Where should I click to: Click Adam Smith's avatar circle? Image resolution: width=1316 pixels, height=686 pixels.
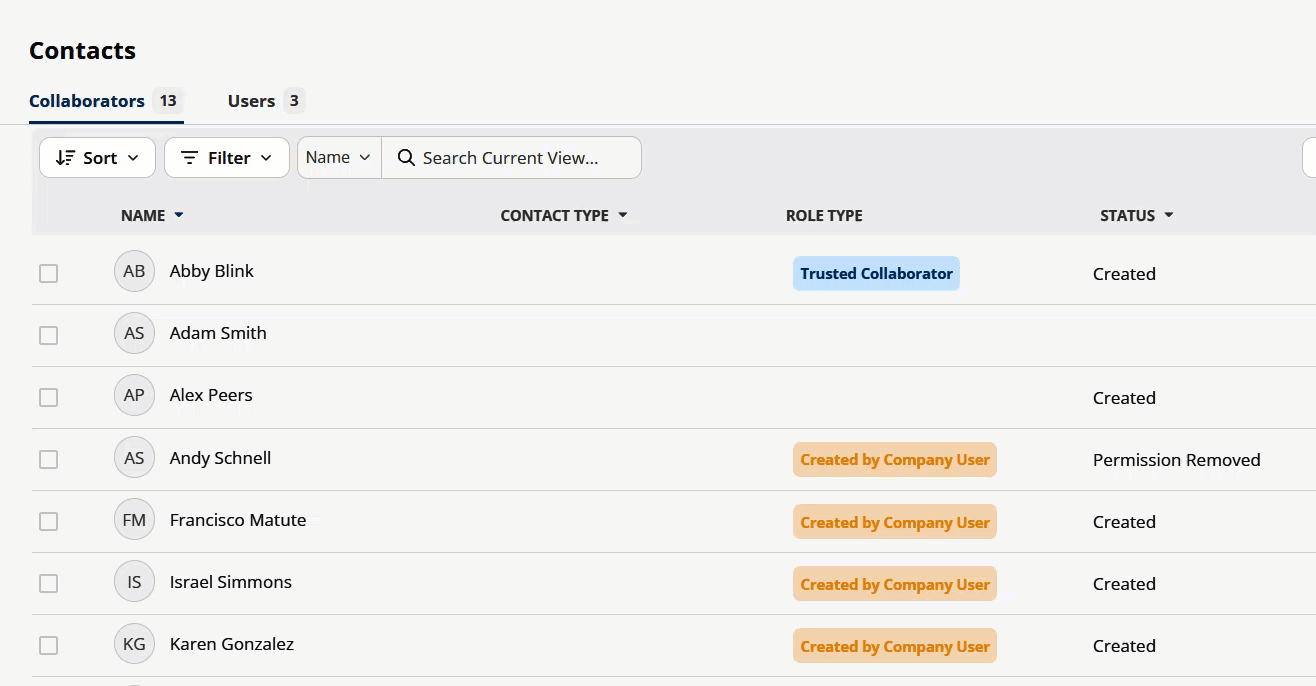point(134,333)
